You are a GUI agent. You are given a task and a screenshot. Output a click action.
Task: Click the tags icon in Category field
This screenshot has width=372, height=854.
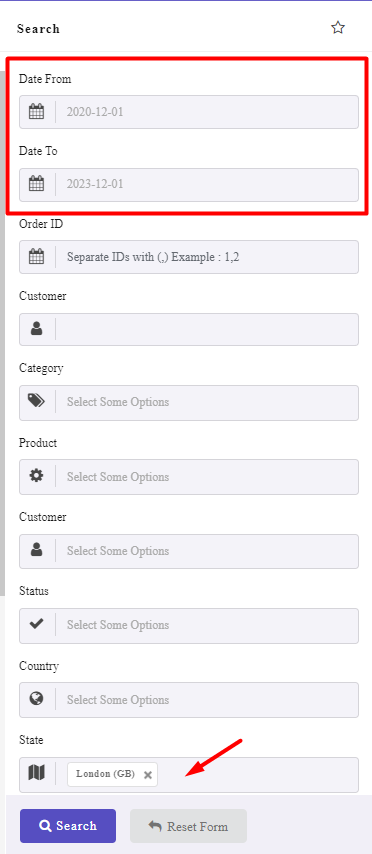[x=36, y=401]
